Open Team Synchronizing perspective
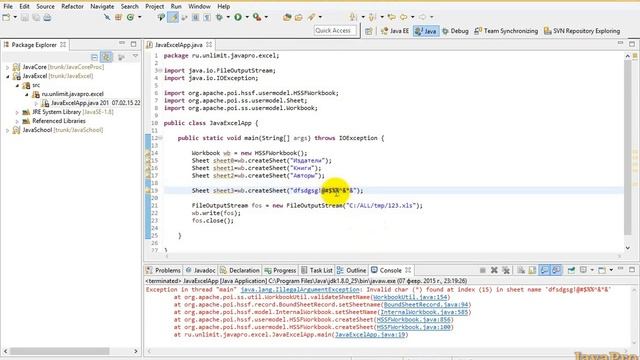The image size is (640, 360). coord(506,31)
